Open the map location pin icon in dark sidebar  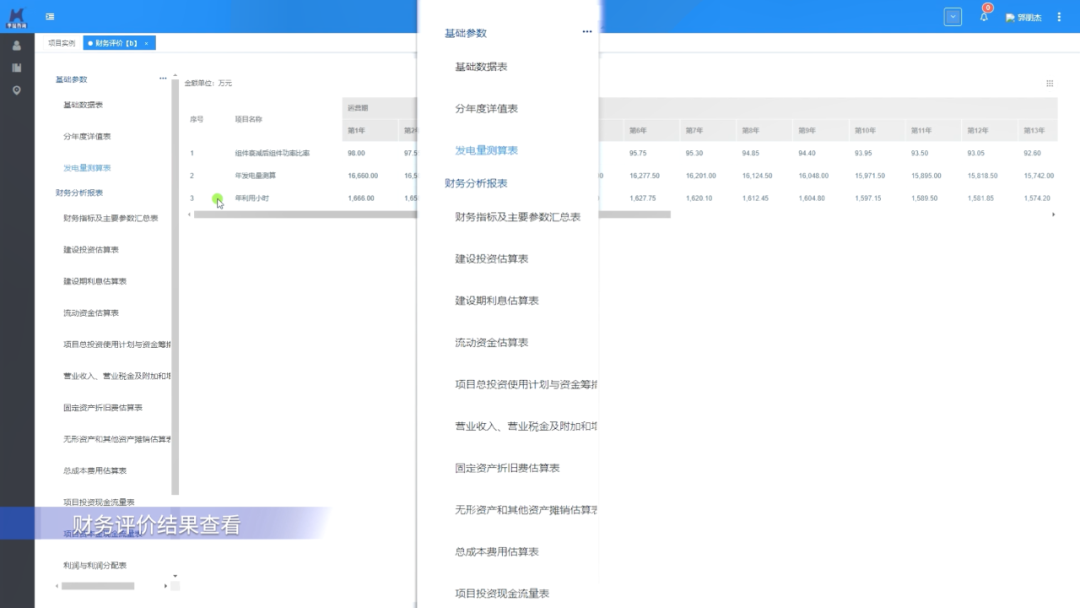[x=17, y=90]
